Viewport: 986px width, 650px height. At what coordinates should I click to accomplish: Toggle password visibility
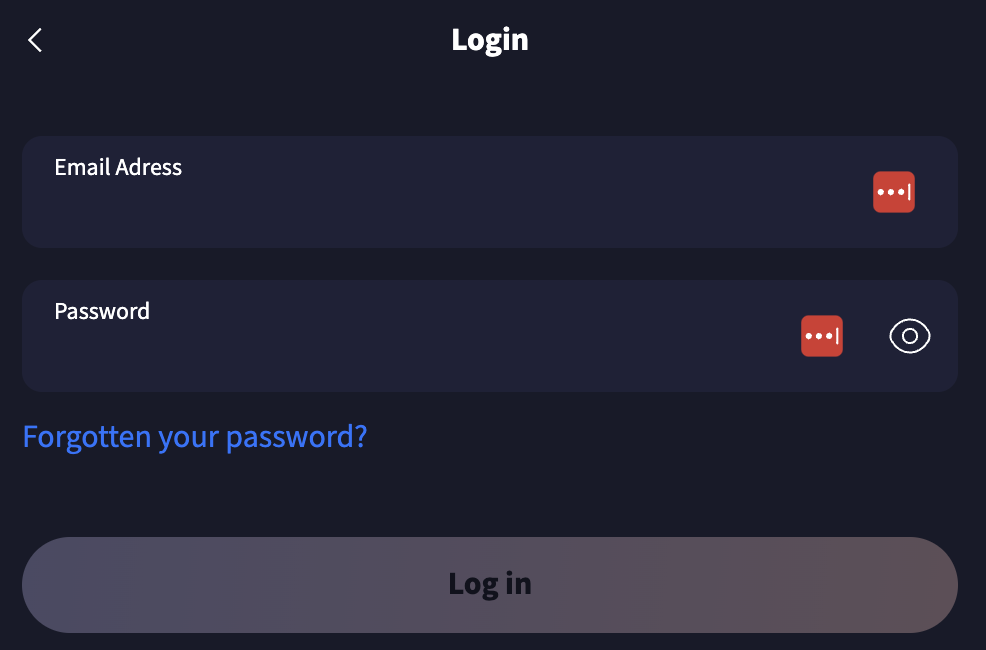point(909,336)
